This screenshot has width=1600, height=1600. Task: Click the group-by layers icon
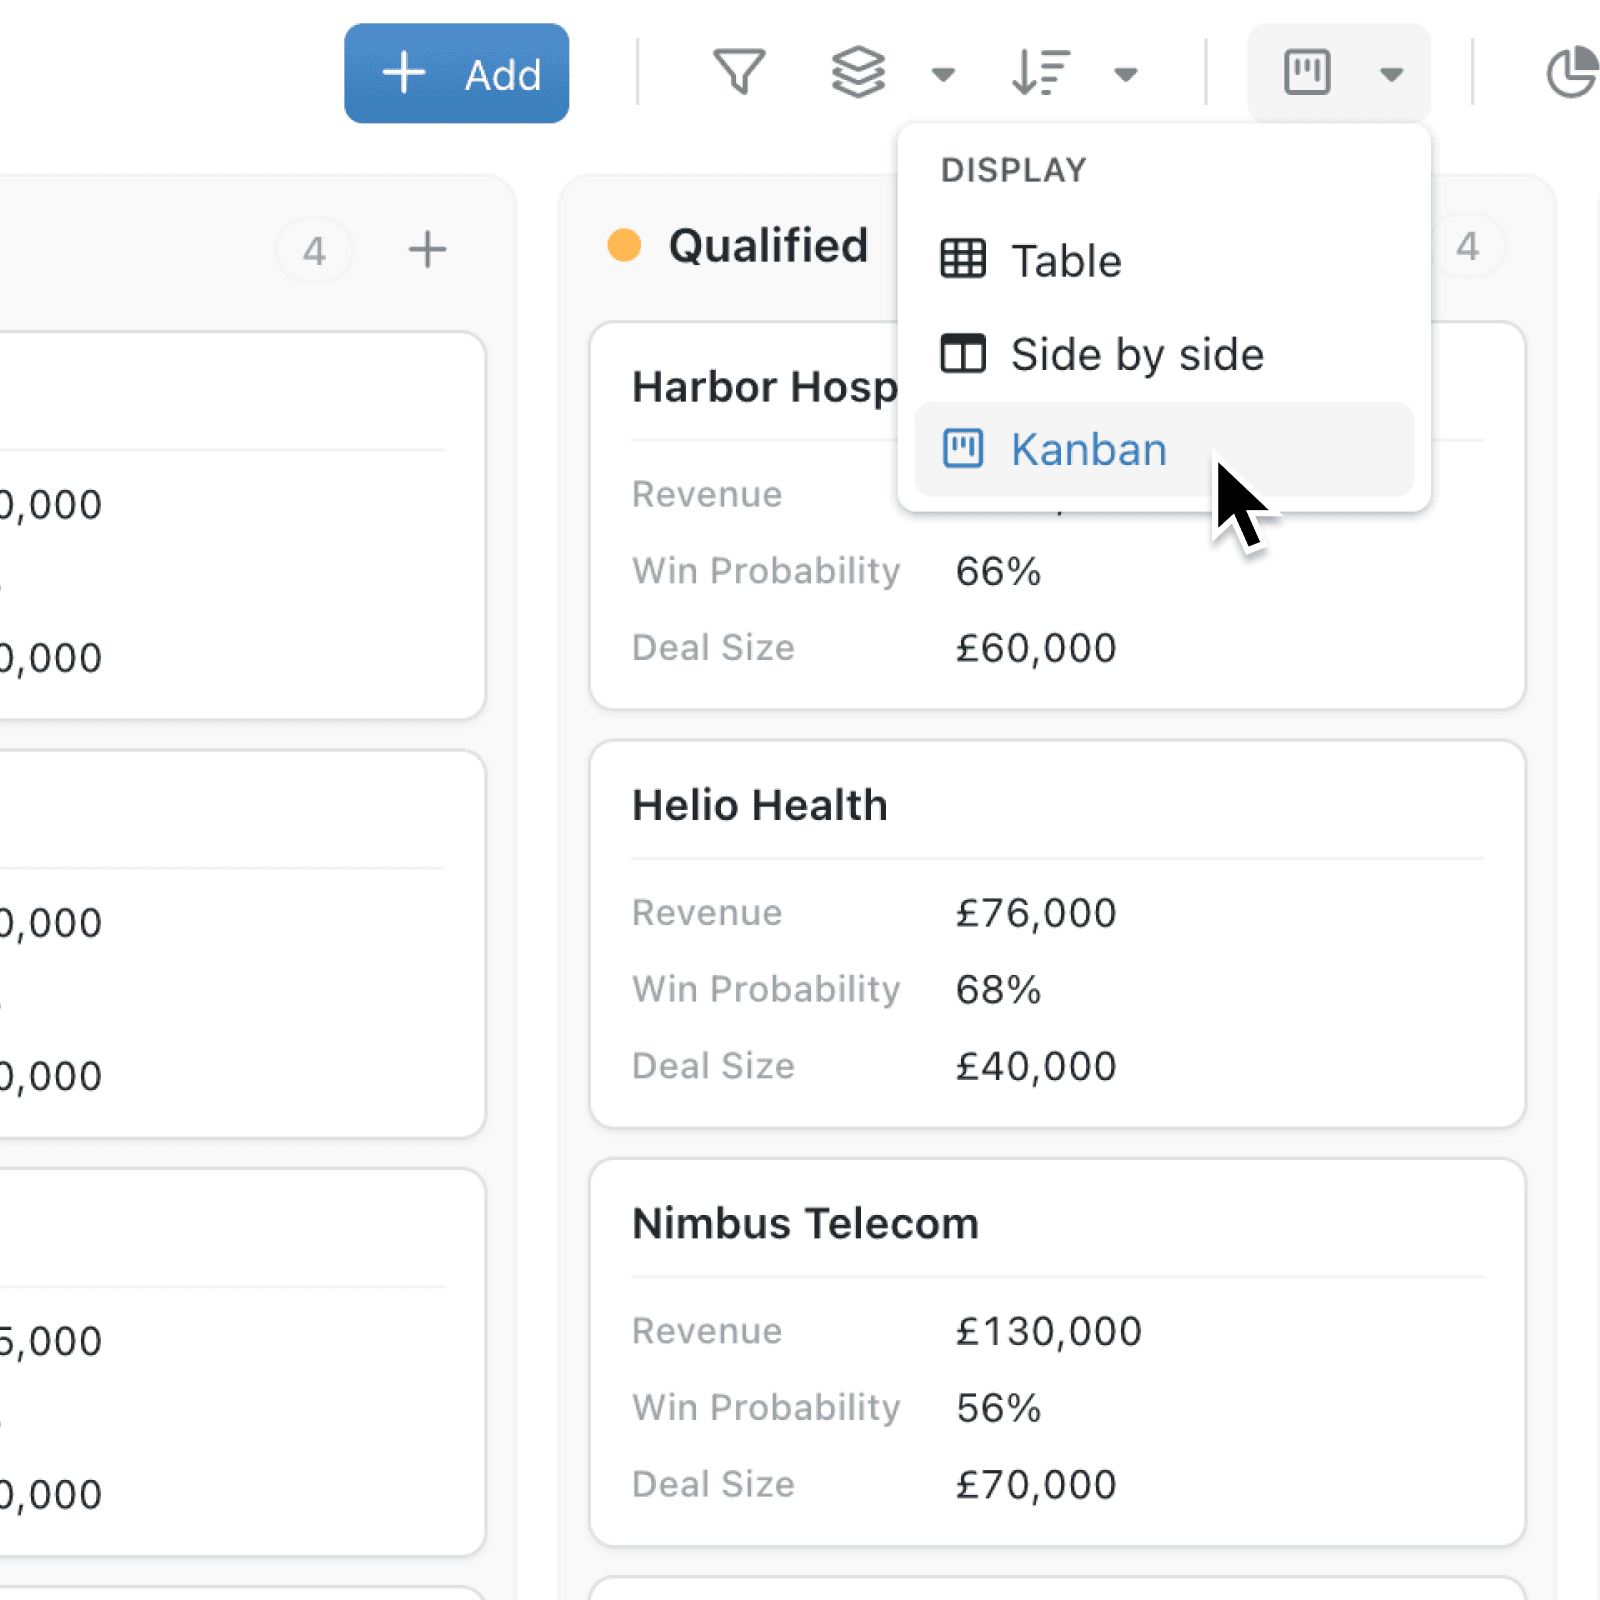click(858, 72)
